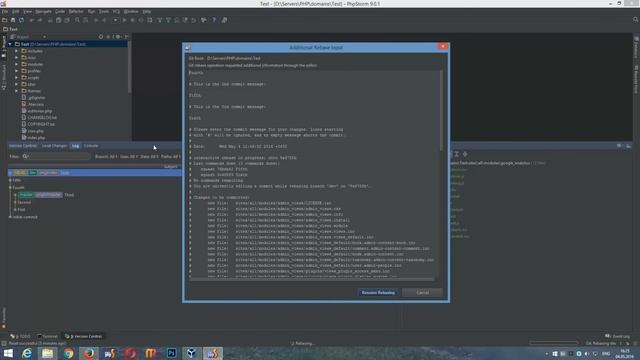Click Resume Rebasing in the rebase dialog
This screenshot has height=360, width=640.
click(378, 292)
